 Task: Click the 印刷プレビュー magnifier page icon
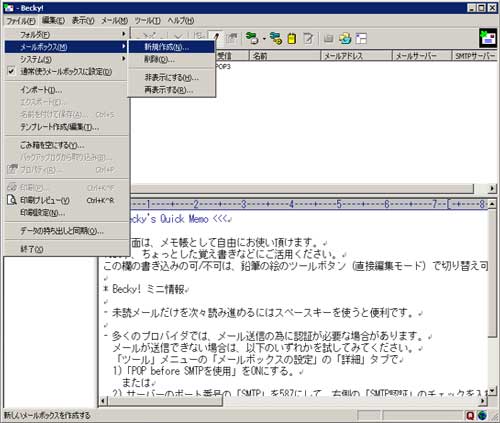(12, 200)
